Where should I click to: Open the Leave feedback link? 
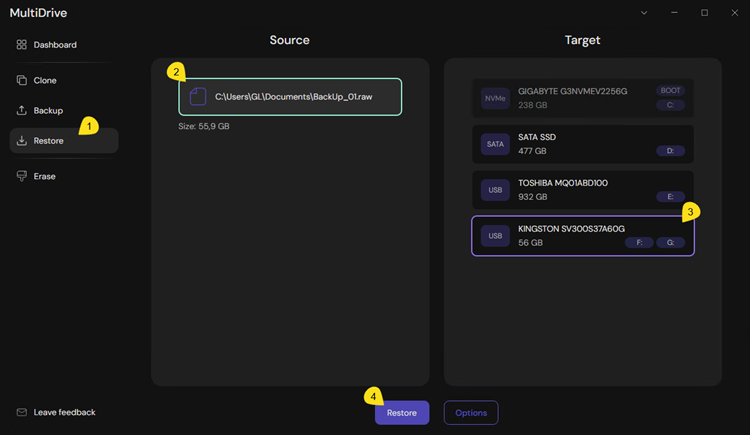click(x=64, y=412)
